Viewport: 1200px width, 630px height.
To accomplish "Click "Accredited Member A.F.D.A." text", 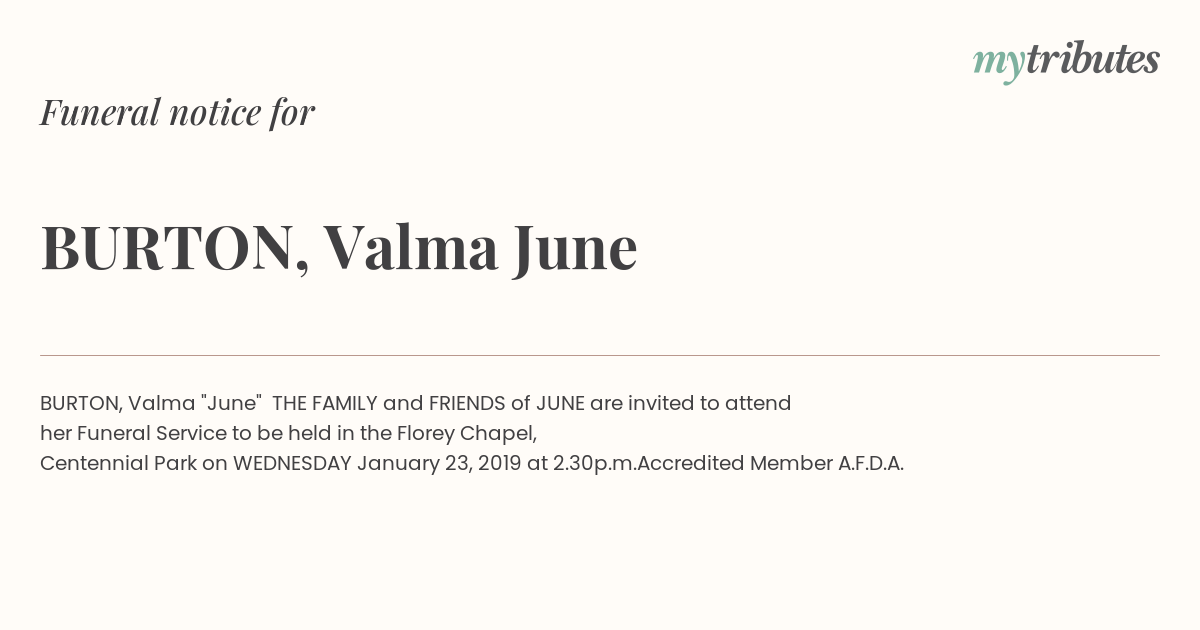I will tap(770, 463).
